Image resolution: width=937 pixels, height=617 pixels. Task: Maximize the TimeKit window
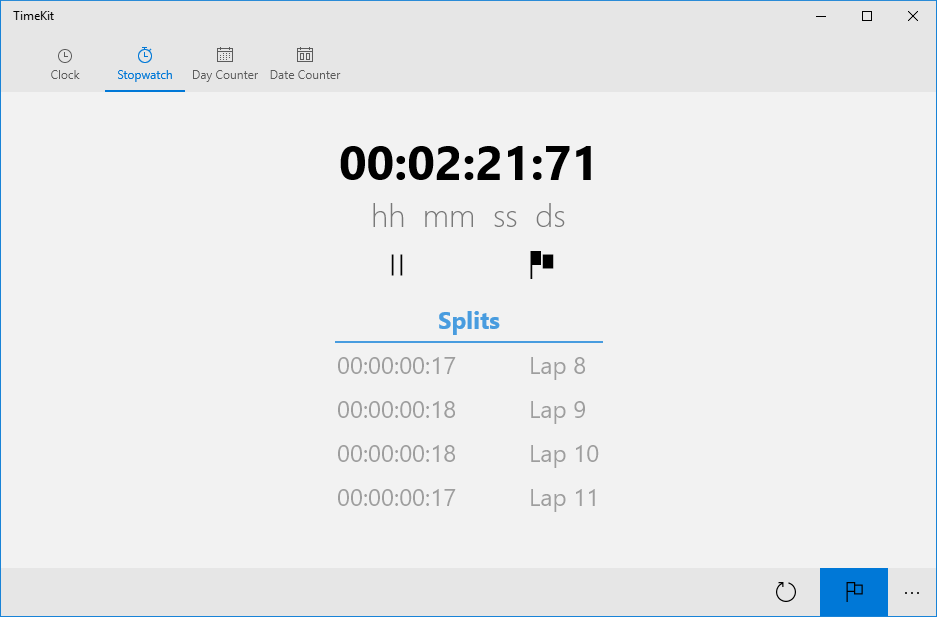click(867, 16)
